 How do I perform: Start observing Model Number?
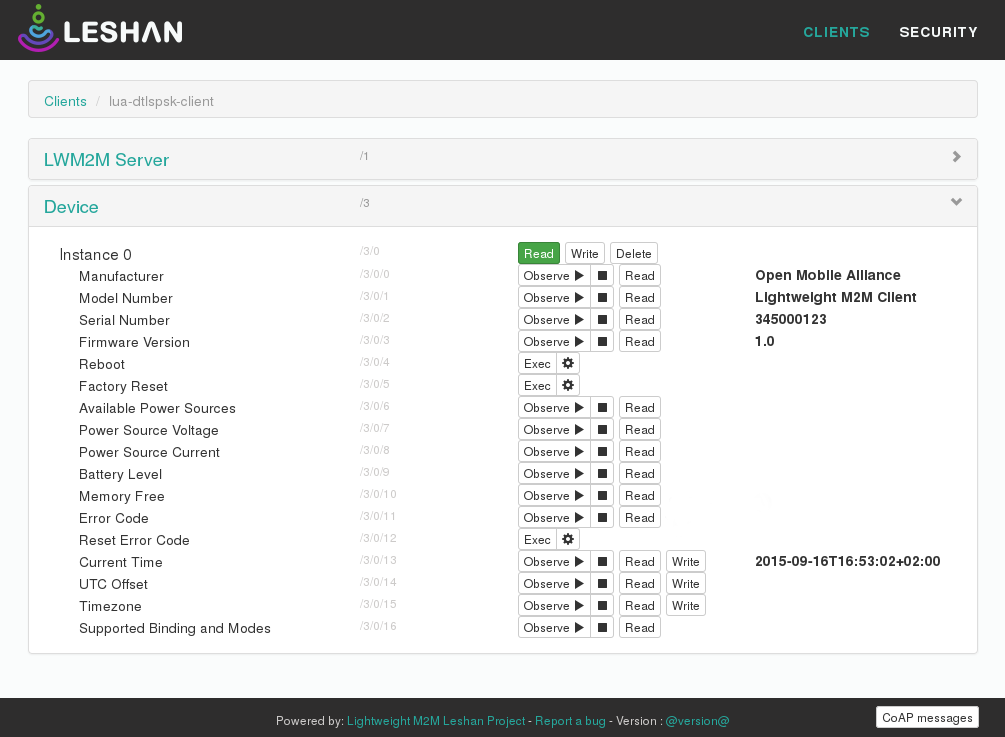[554, 297]
